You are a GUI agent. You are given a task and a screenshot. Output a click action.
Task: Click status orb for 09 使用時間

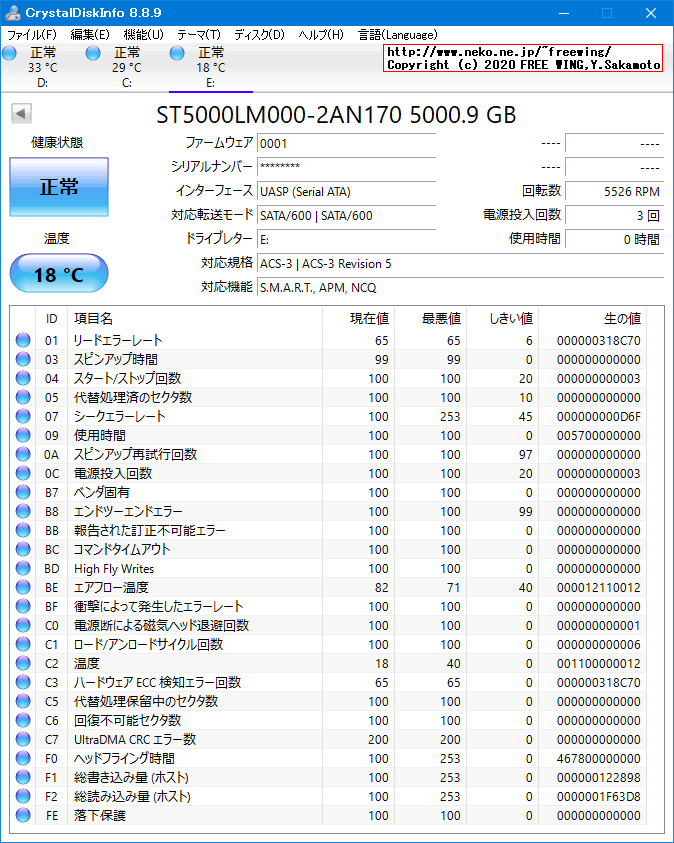click(23, 435)
